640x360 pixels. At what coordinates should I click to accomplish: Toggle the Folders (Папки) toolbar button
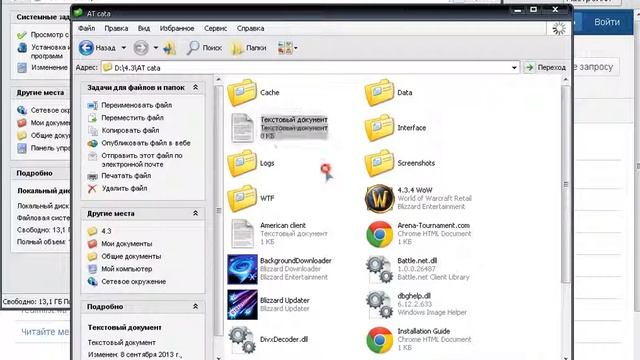tap(248, 48)
